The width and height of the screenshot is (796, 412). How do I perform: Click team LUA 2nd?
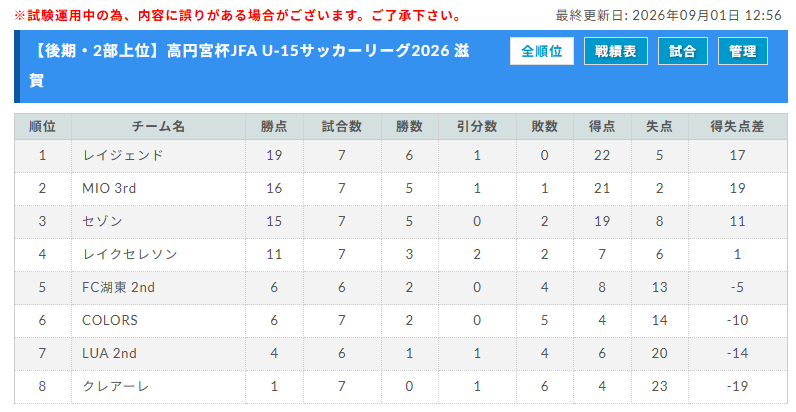pos(109,353)
